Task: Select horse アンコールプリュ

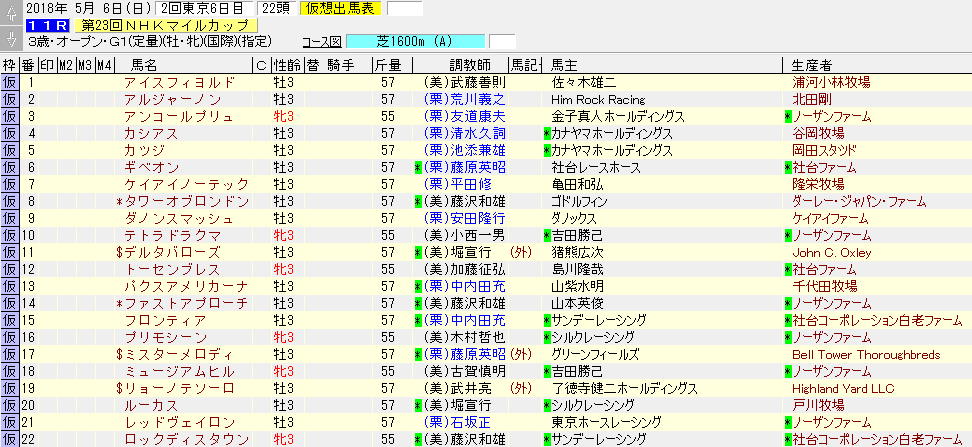Action: [x=179, y=117]
